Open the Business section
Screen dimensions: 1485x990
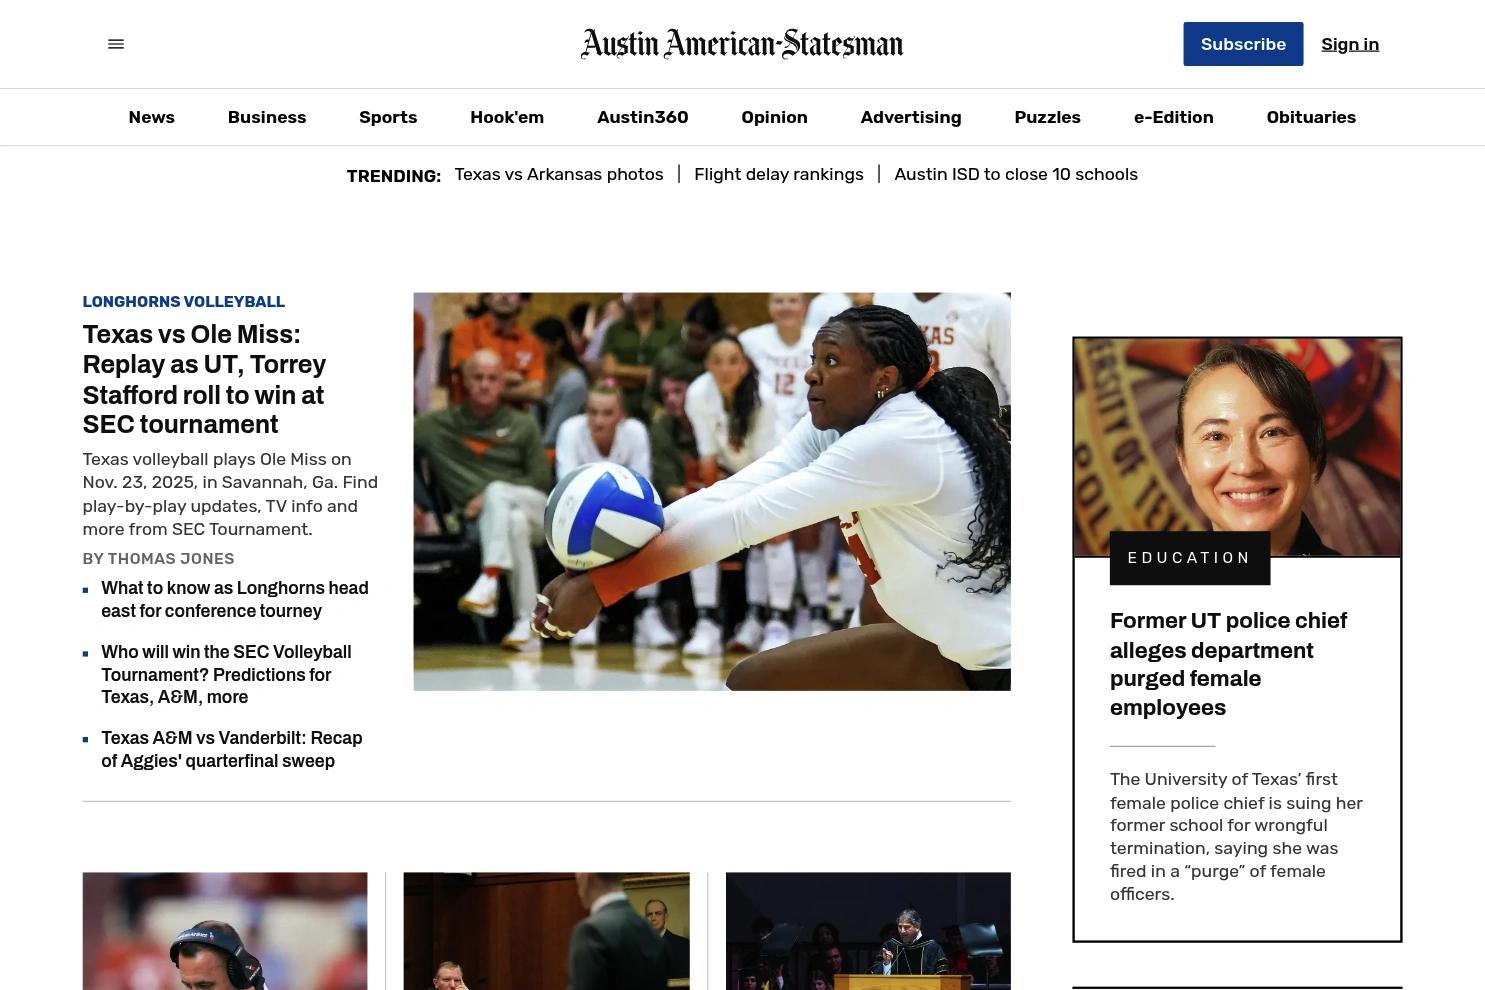[267, 117]
